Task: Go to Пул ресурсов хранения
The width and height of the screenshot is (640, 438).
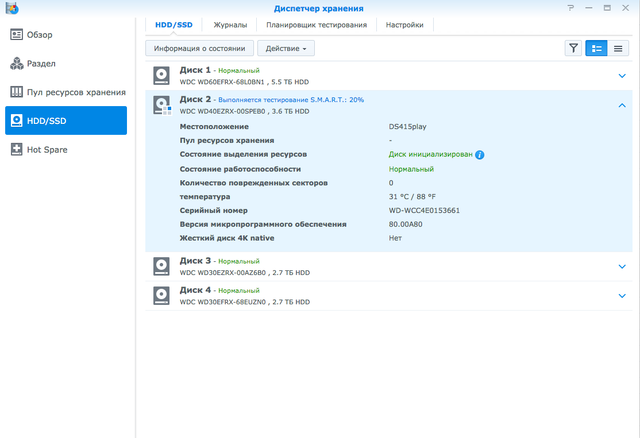Action: pyautogui.click(x=66, y=92)
